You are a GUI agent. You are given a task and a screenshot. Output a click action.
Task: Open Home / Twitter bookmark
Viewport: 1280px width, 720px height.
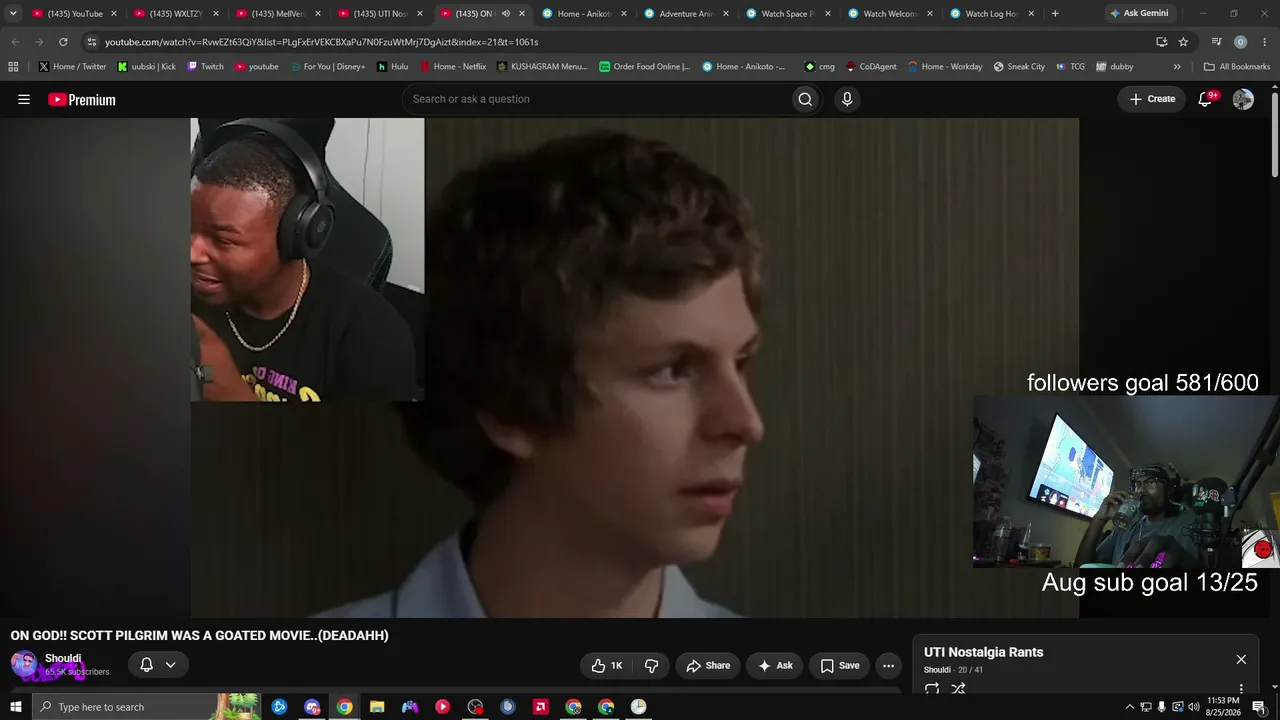click(72, 67)
